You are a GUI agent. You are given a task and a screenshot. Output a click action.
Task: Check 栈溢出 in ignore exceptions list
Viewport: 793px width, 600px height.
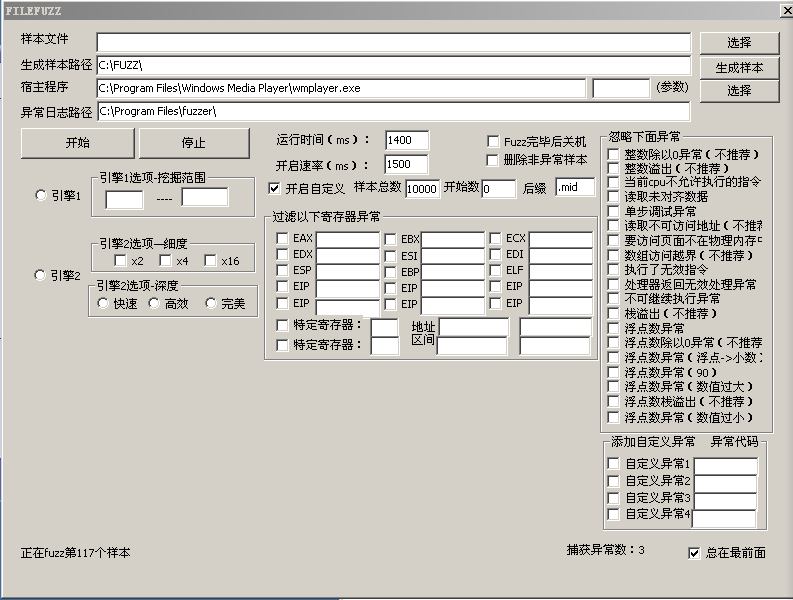(x=613, y=314)
